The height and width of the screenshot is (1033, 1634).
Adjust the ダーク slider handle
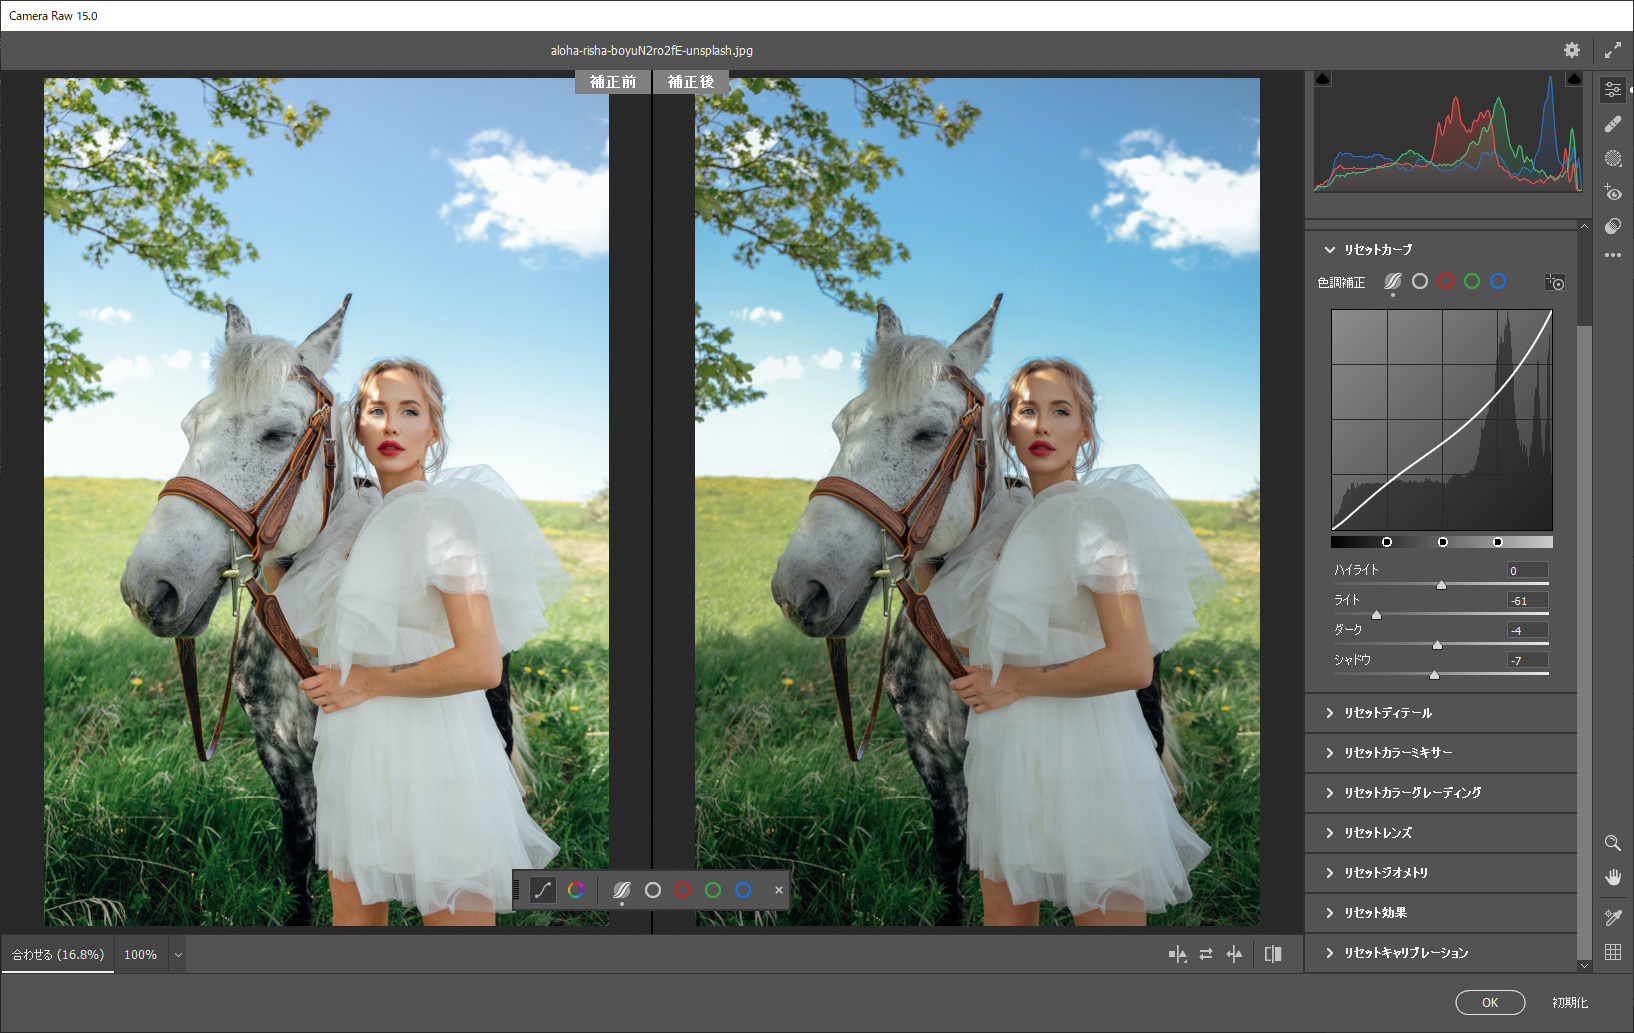pyautogui.click(x=1437, y=645)
